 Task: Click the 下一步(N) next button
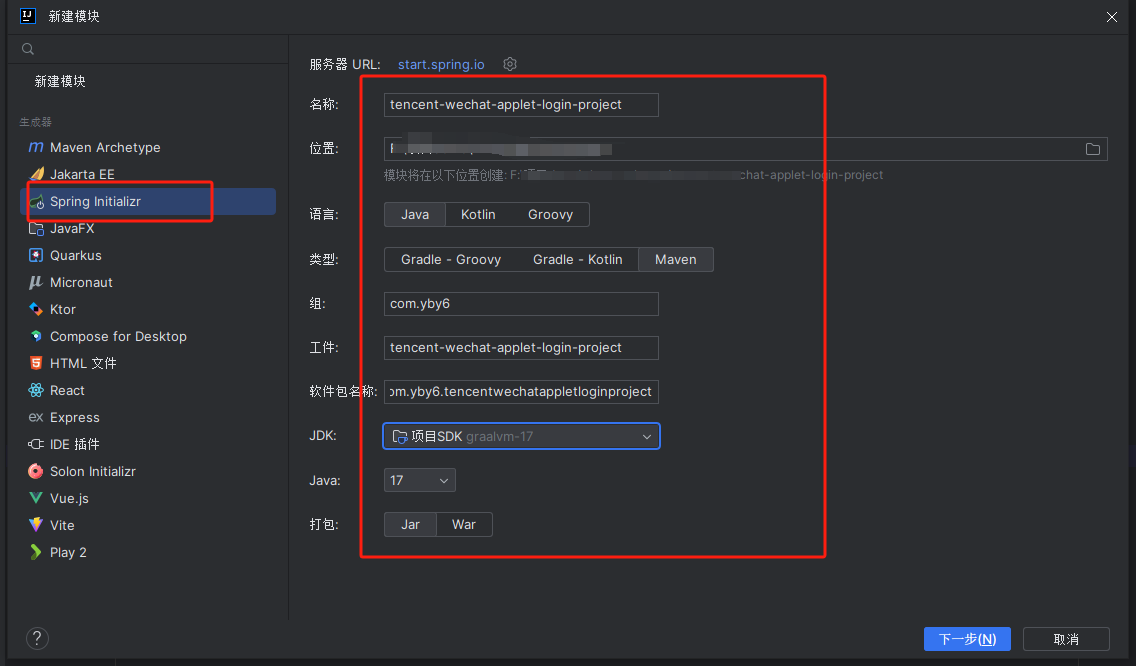tap(967, 639)
